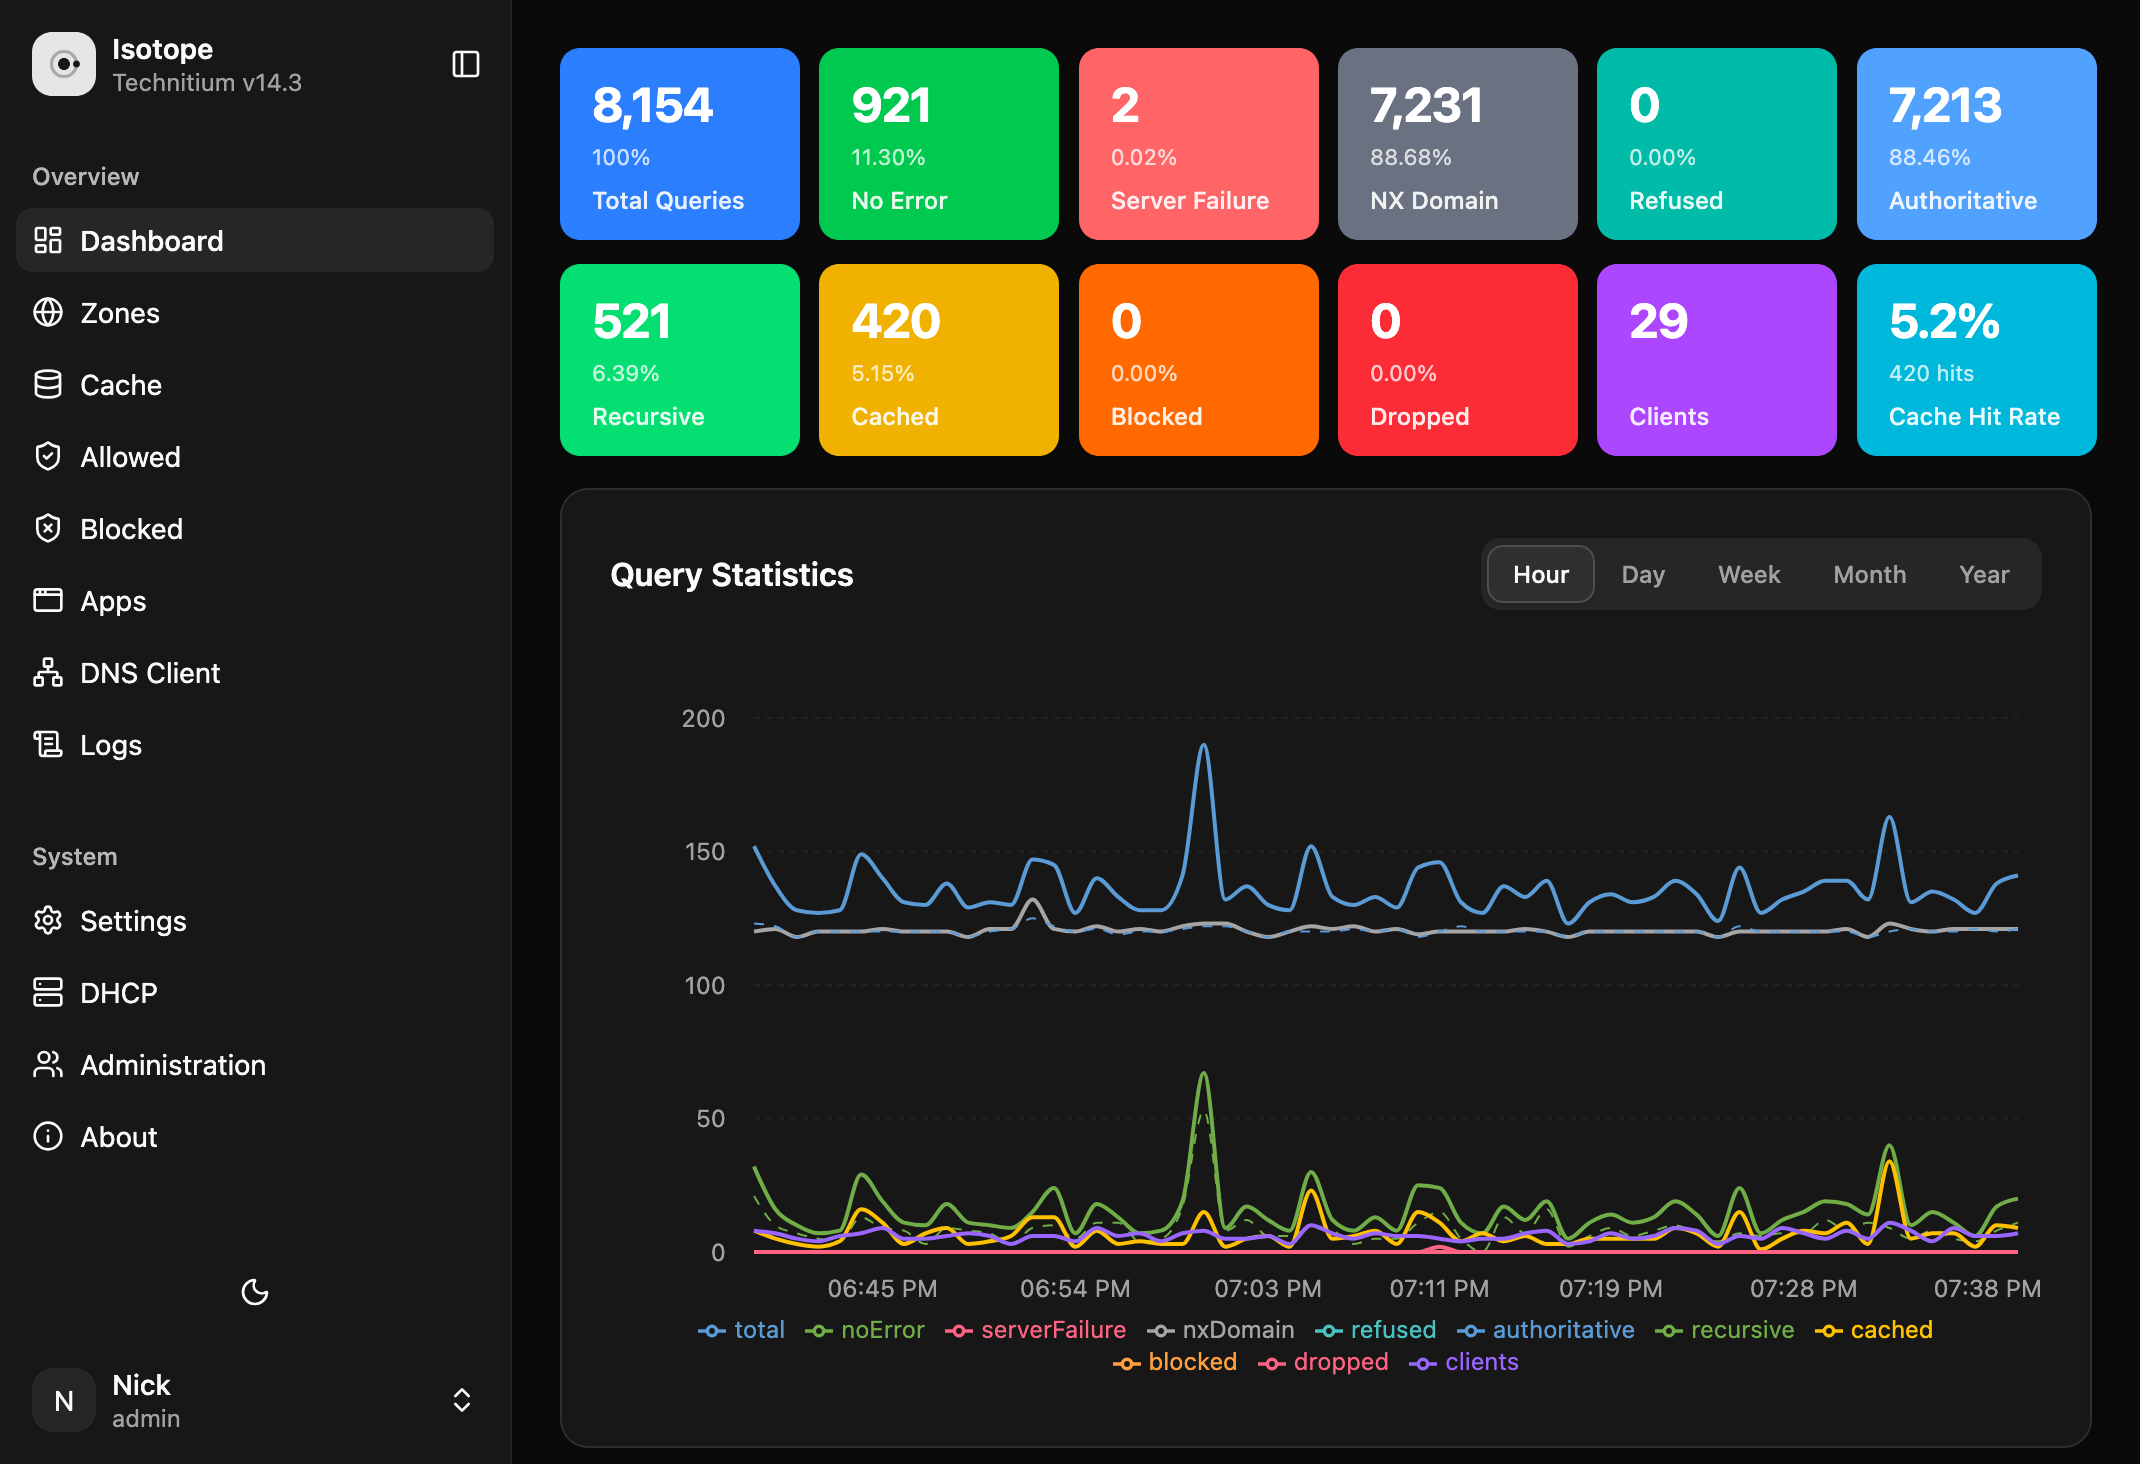Toggle the cached legend entry
The image size is (2140, 1464).
(x=1873, y=1330)
